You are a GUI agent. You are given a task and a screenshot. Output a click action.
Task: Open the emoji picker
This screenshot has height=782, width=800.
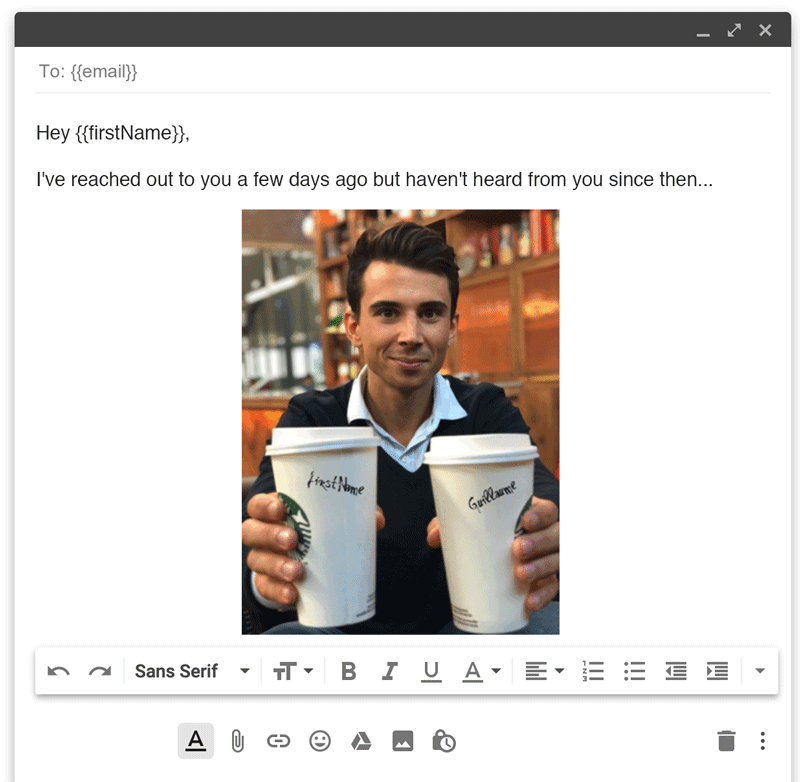tap(320, 741)
